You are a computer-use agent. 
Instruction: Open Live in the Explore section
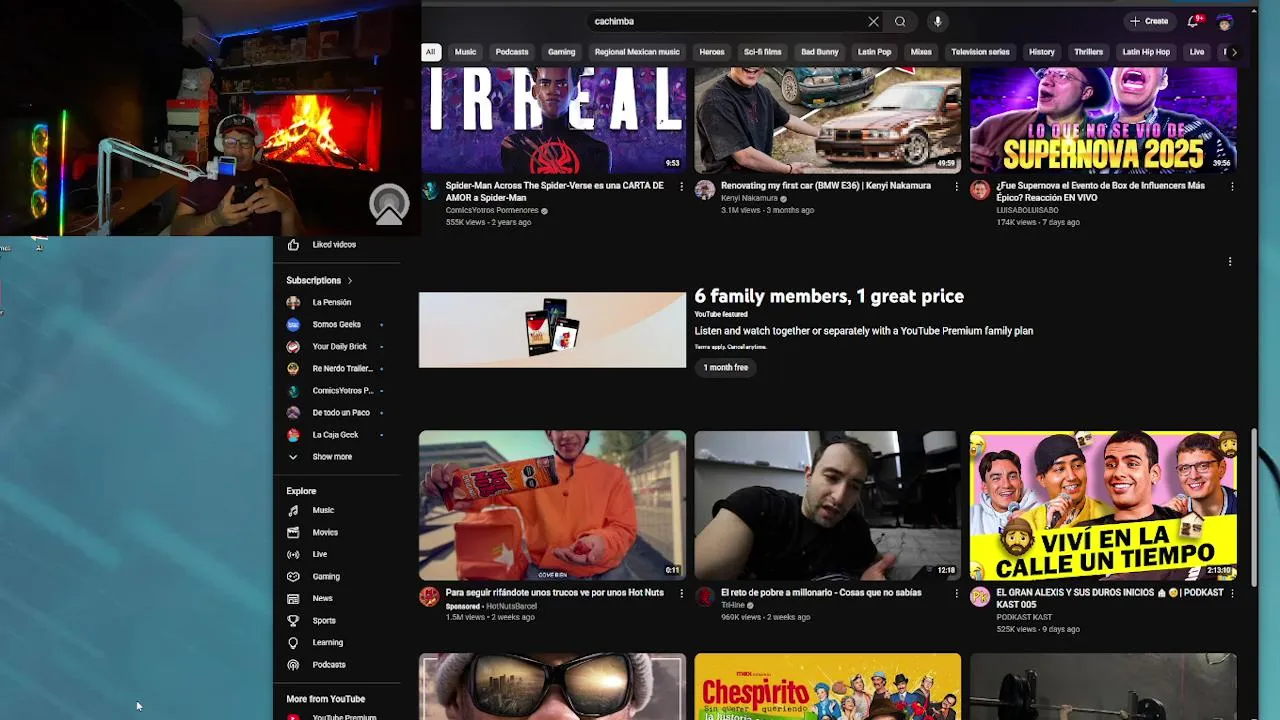tap(320, 555)
